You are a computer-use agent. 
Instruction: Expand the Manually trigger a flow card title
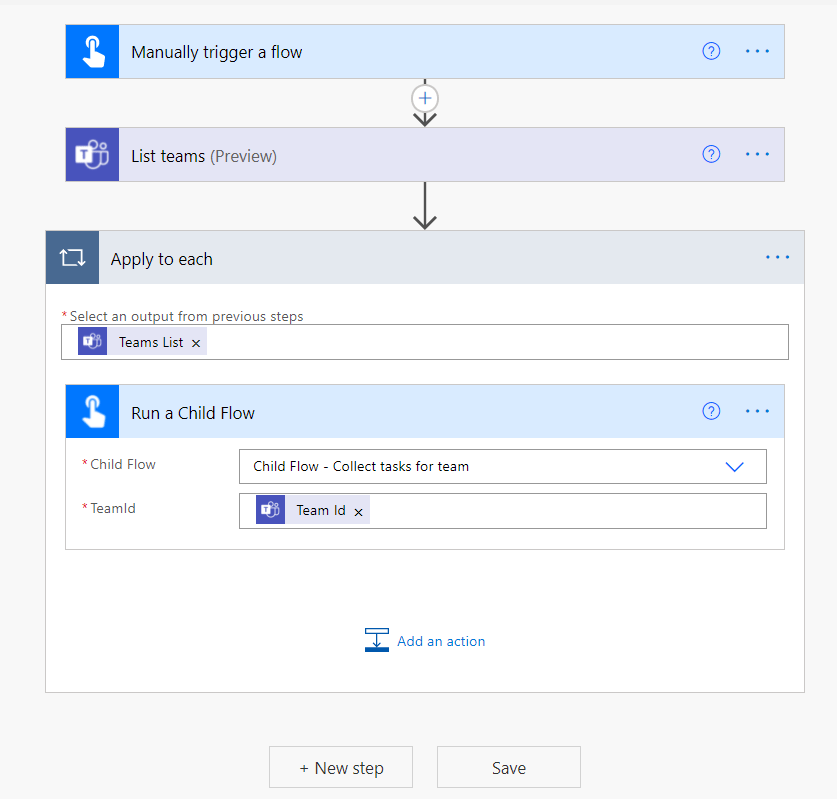pyautogui.click(x=217, y=52)
